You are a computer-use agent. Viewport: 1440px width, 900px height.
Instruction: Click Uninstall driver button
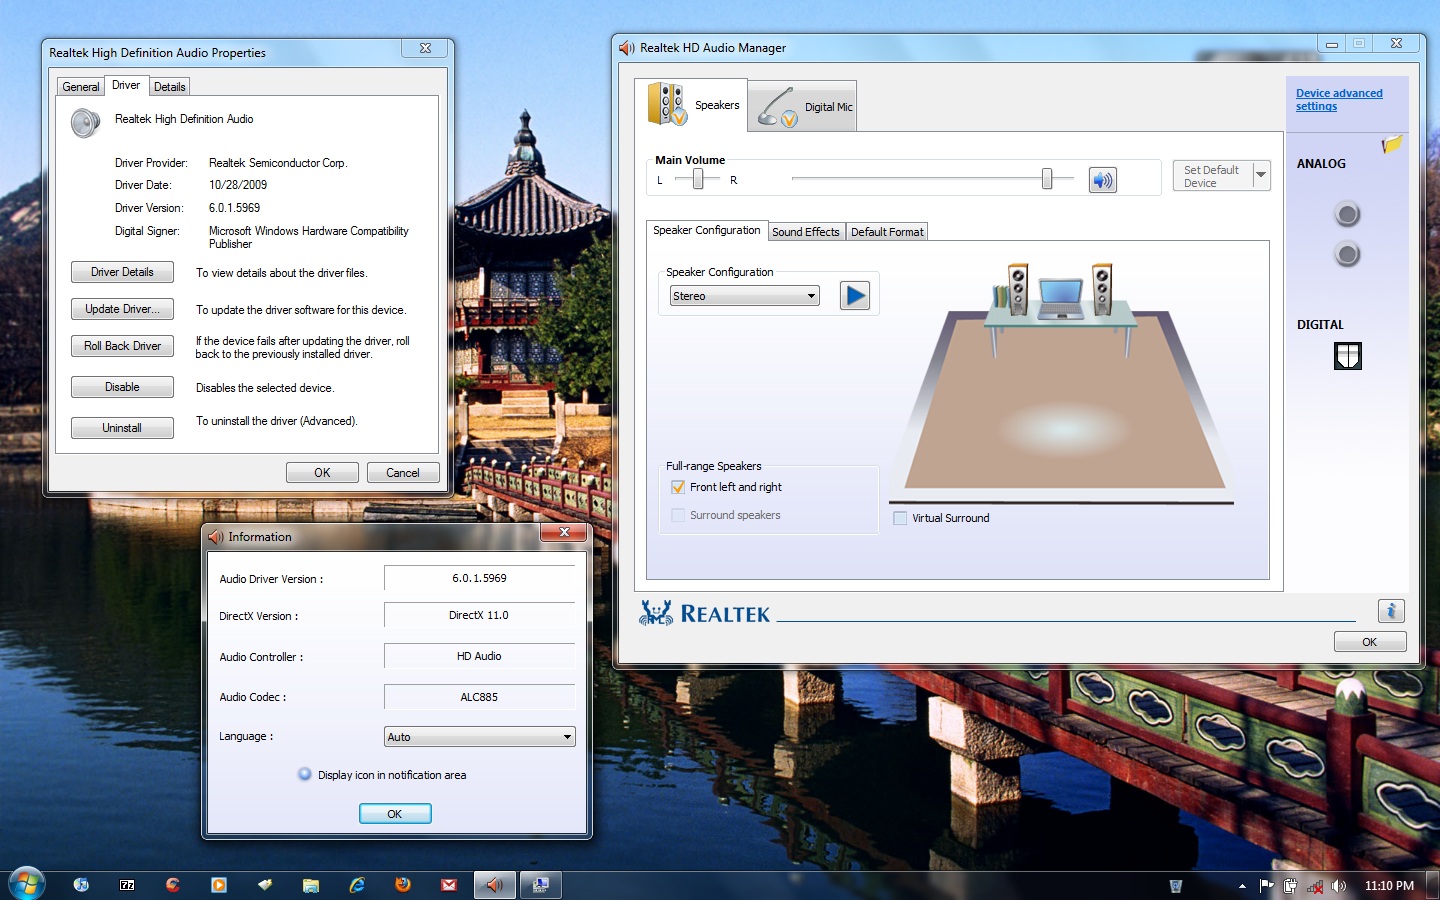point(122,428)
